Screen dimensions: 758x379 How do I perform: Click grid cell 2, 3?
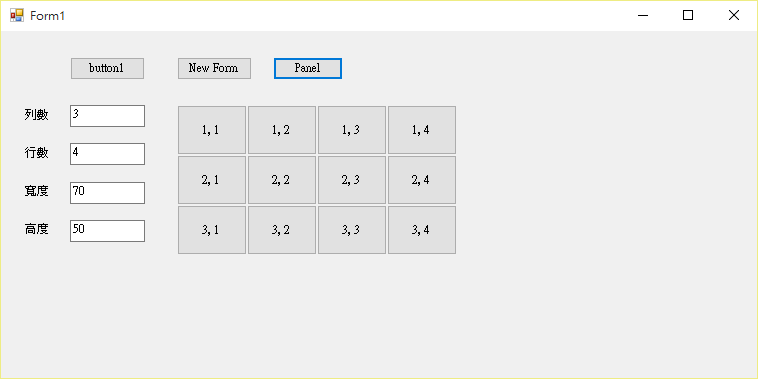coord(352,180)
